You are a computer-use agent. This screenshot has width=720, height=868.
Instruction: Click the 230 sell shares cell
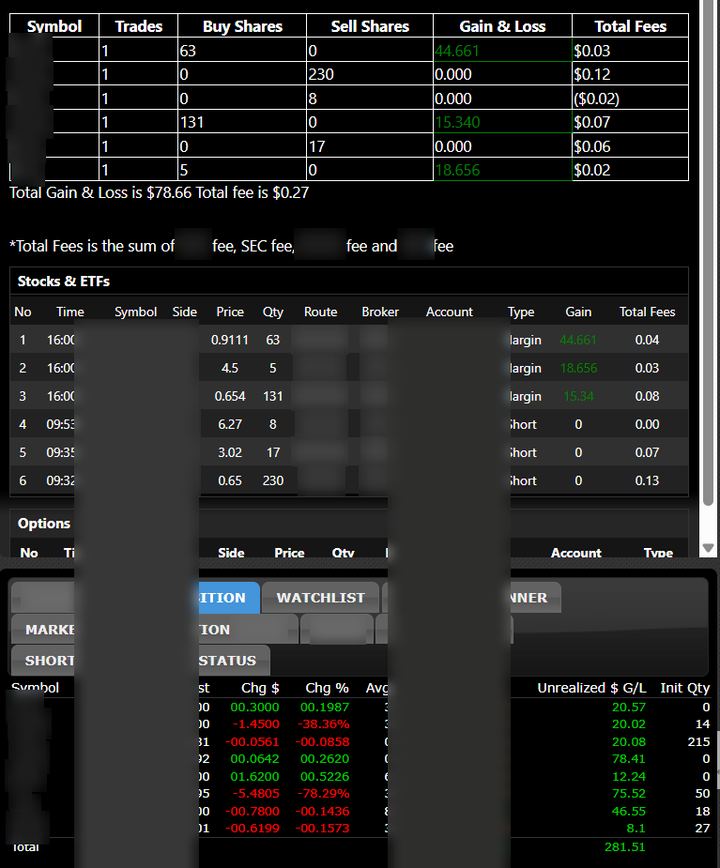370,74
